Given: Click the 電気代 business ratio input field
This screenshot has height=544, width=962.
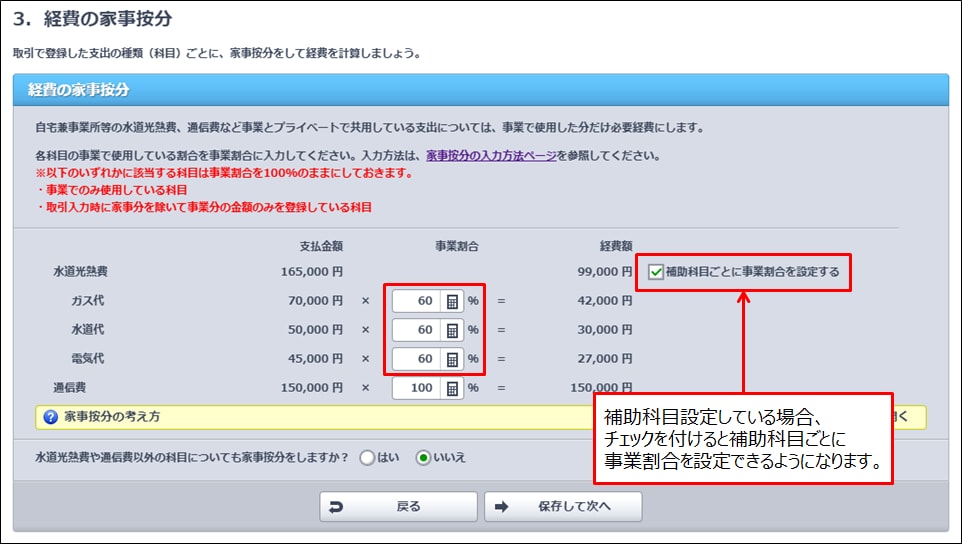Looking at the screenshot, I should tap(416, 359).
